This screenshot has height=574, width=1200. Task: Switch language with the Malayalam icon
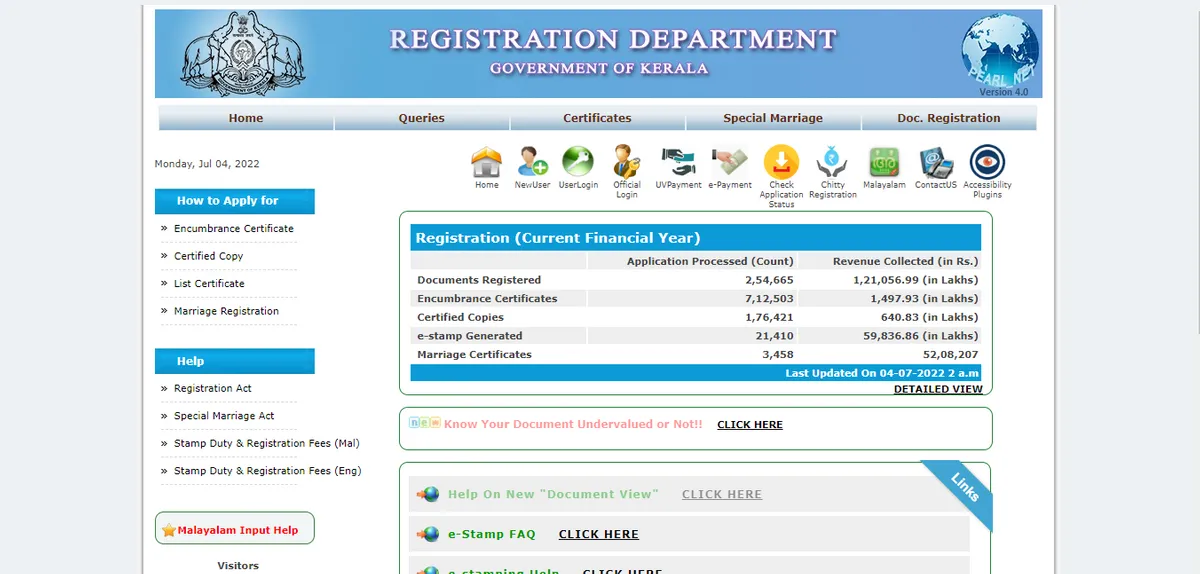coord(884,162)
